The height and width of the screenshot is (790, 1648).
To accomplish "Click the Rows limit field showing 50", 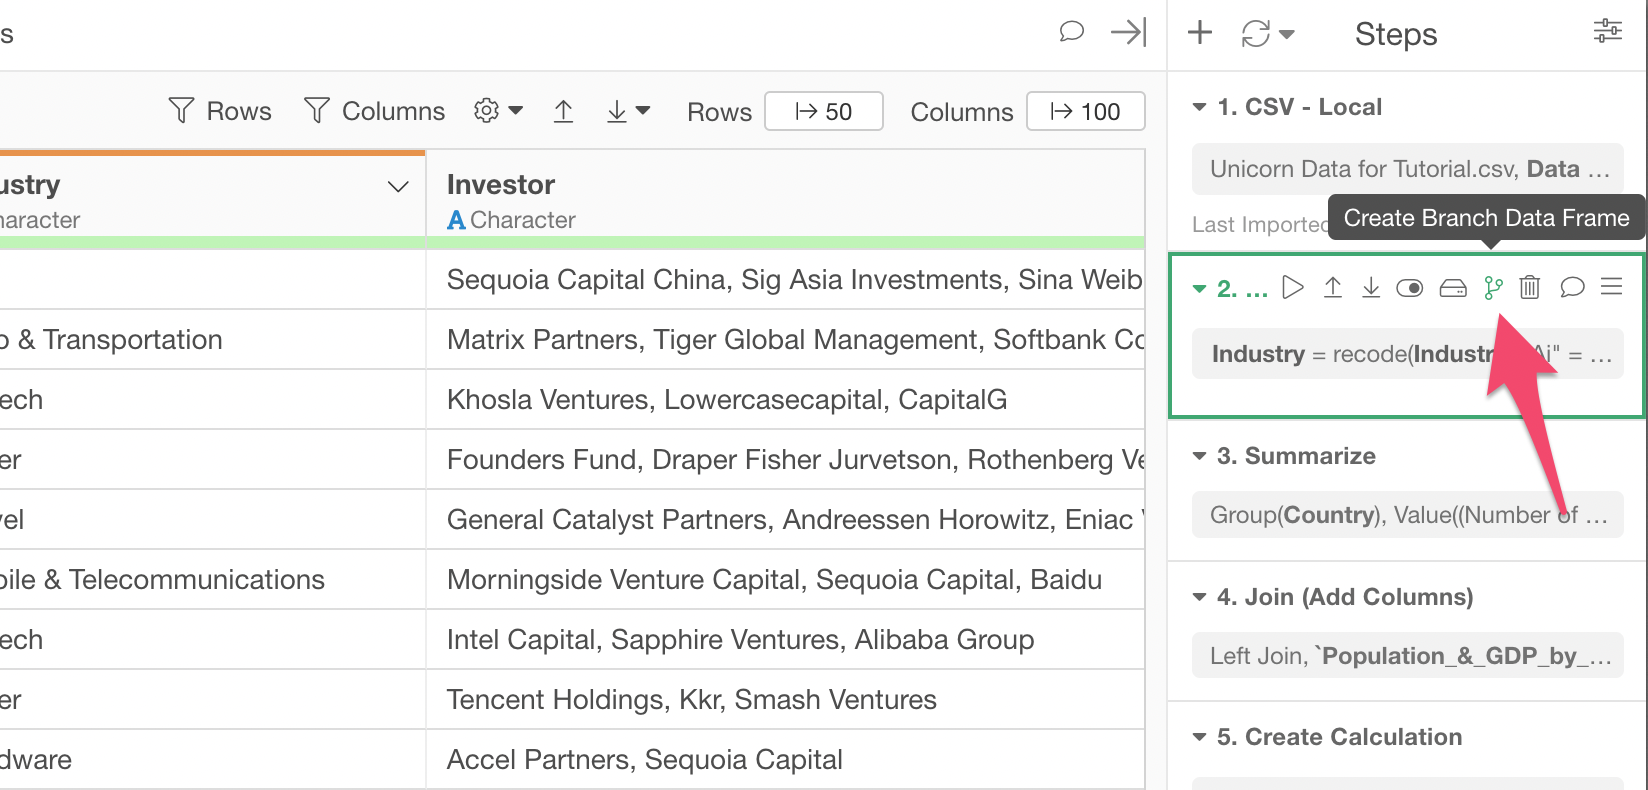I will pos(823,111).
